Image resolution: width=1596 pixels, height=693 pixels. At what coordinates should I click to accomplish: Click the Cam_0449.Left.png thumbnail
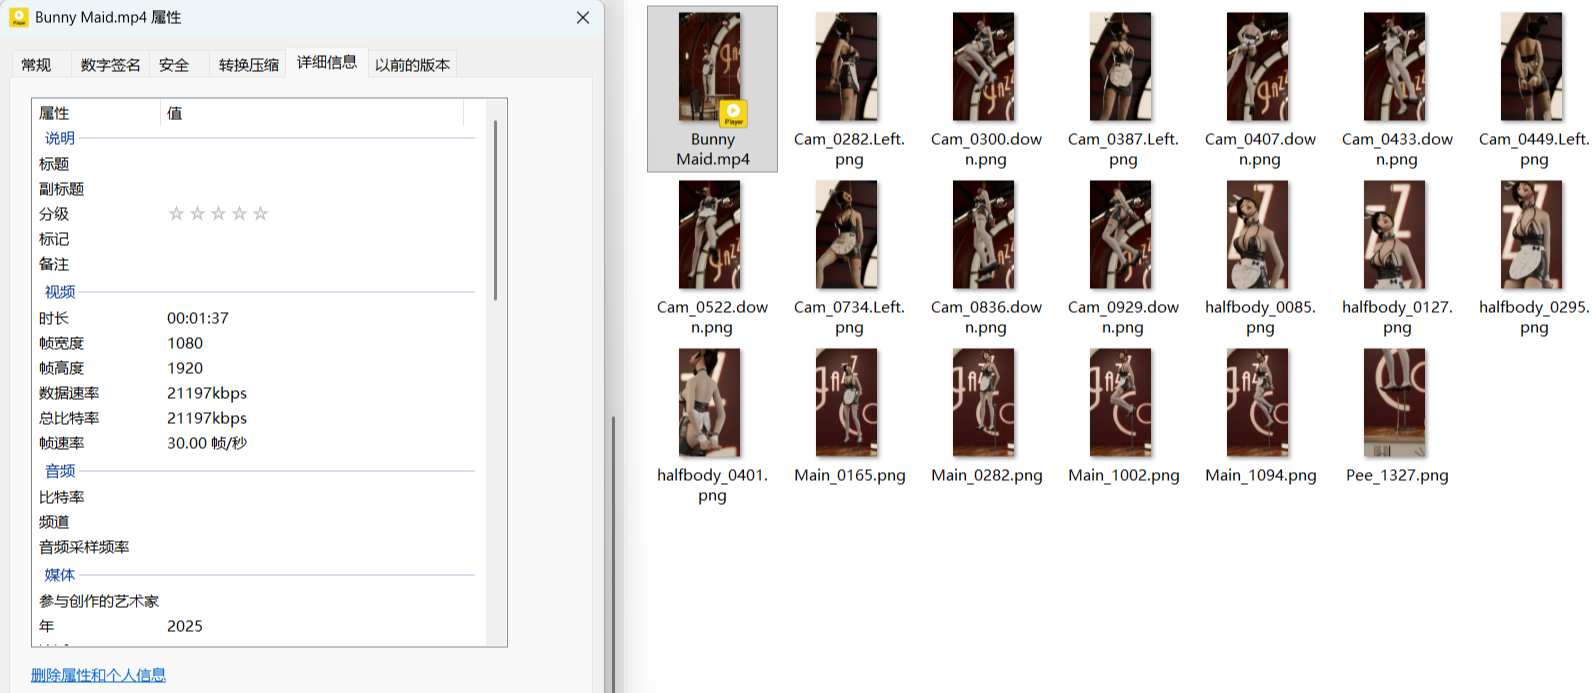[x=1532, y=67]
